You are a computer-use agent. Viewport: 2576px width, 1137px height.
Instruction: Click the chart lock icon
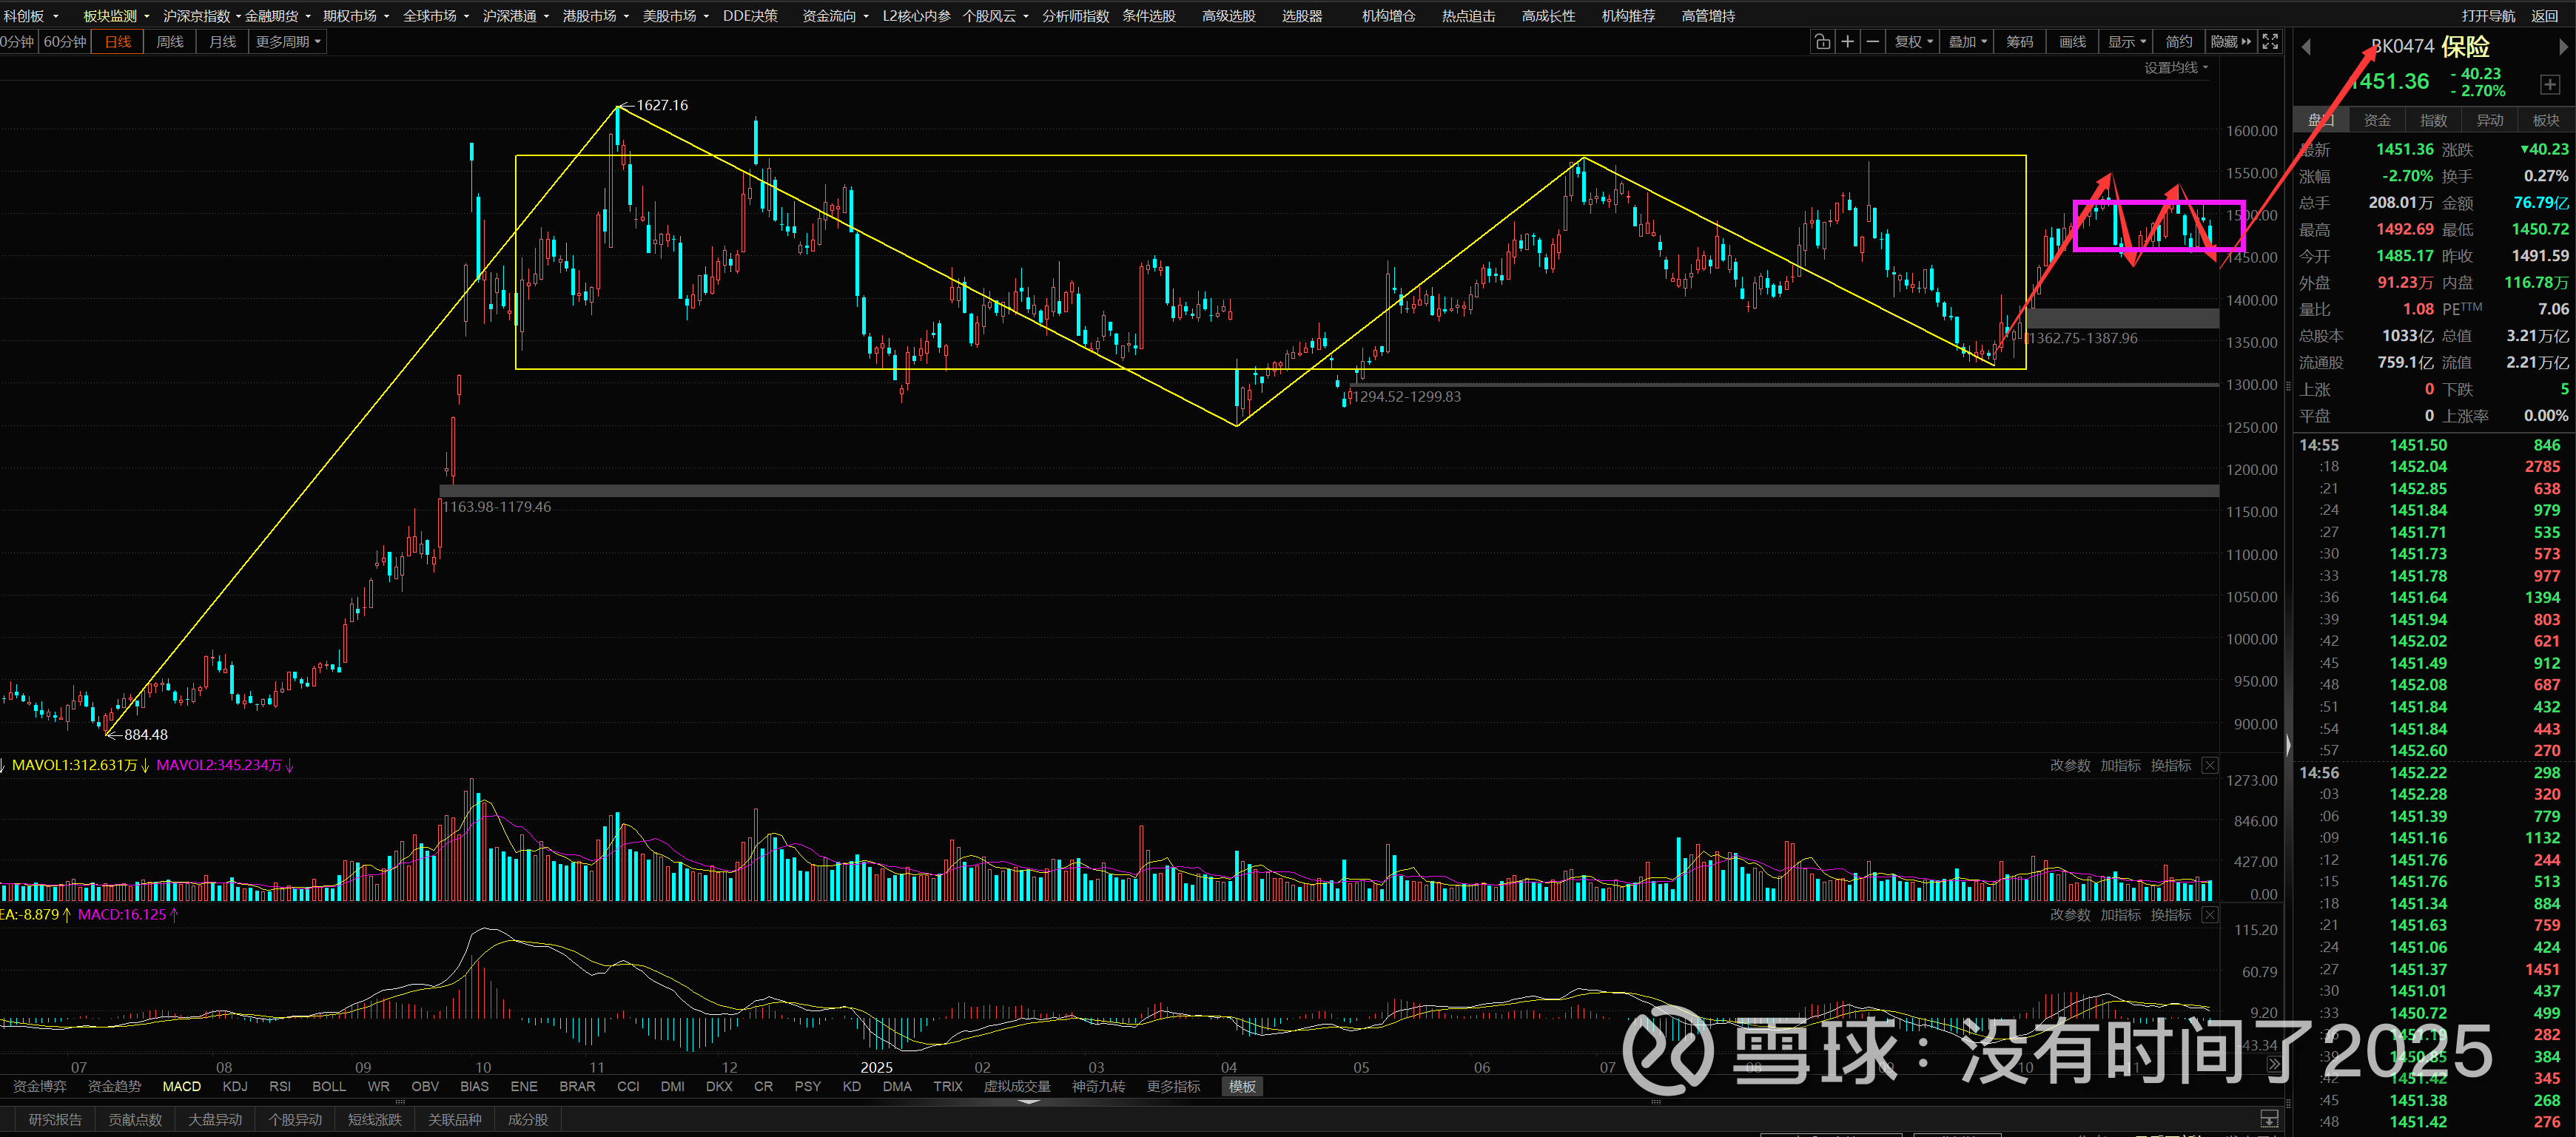point(1822,42)
